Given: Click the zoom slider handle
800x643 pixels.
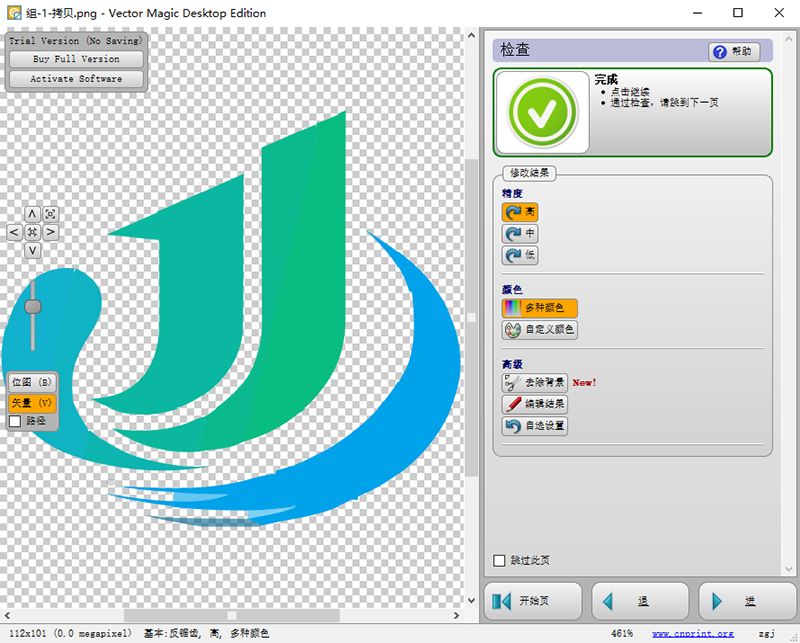Looking at the screenshot, I should pyautogui.click(x=33, y=306).
